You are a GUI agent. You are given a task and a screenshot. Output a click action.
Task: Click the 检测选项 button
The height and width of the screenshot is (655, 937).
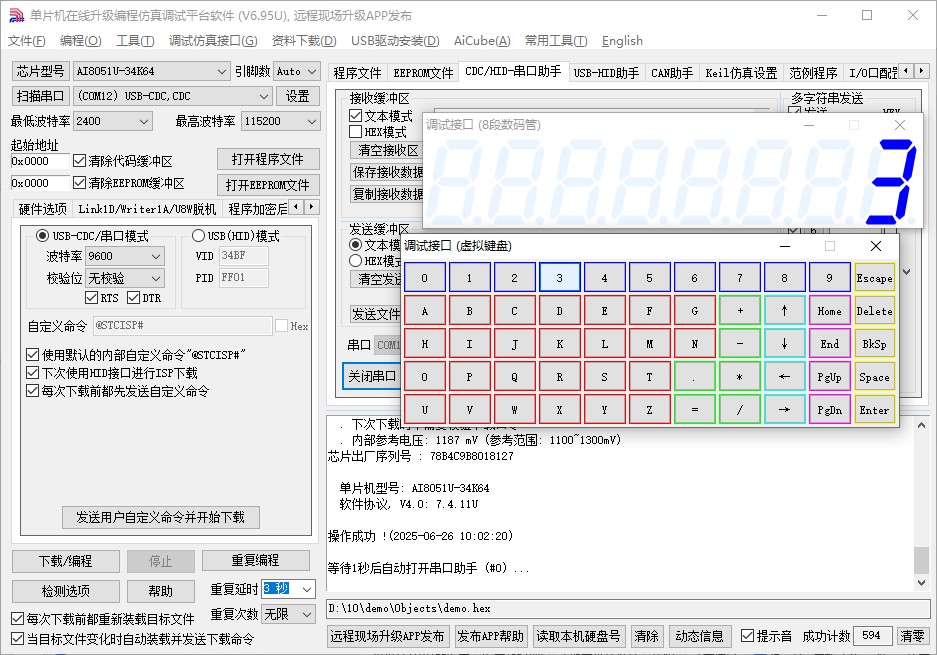66,591
